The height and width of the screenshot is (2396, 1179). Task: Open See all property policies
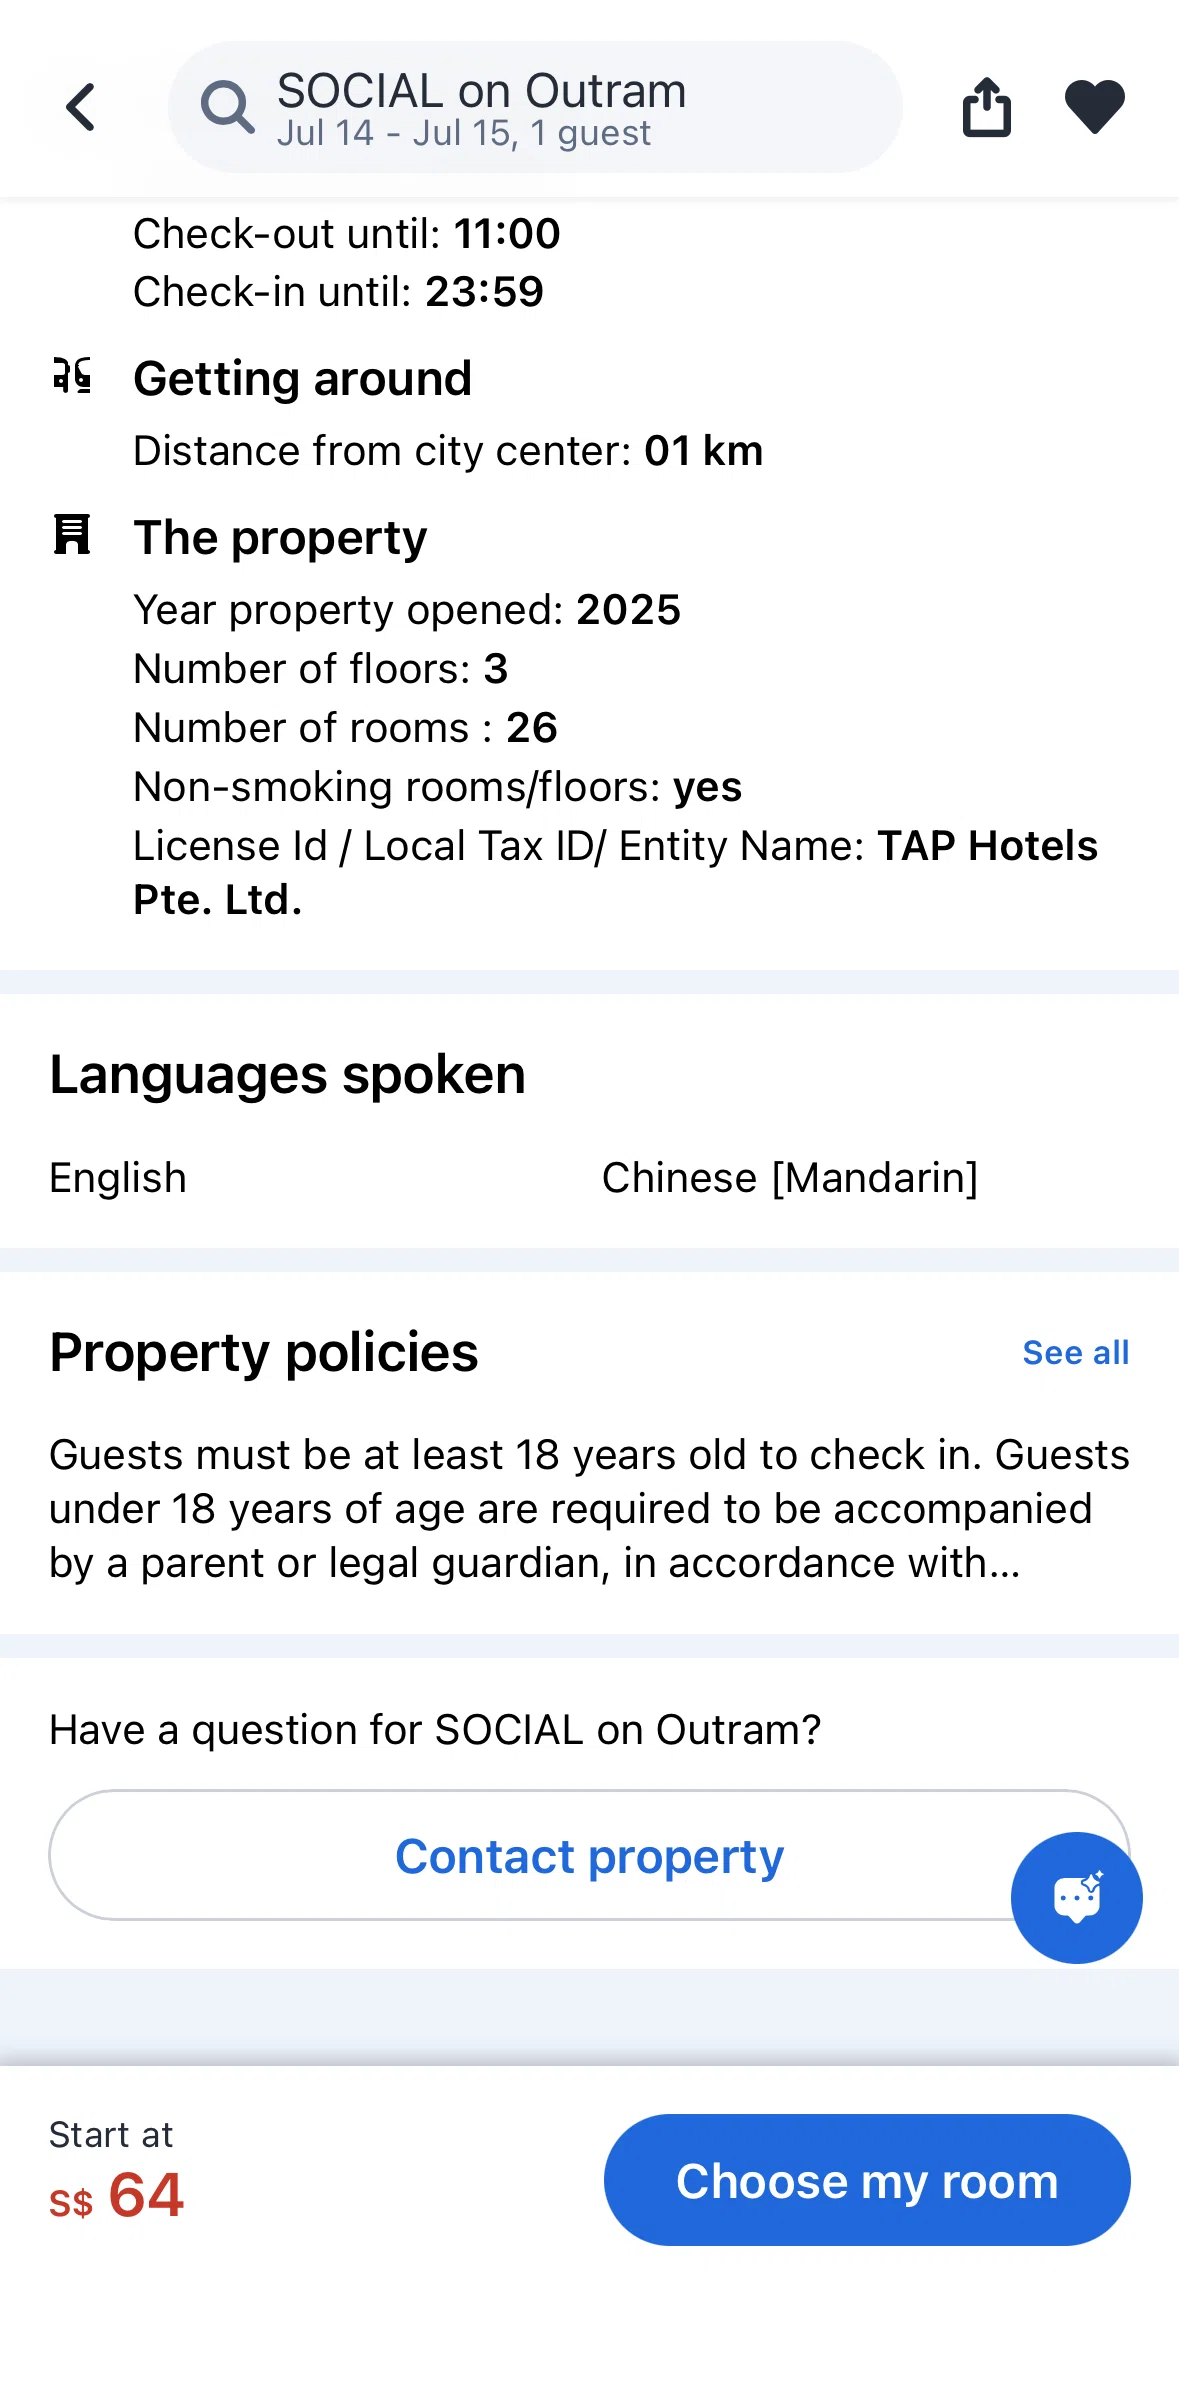[1076, 1352]
